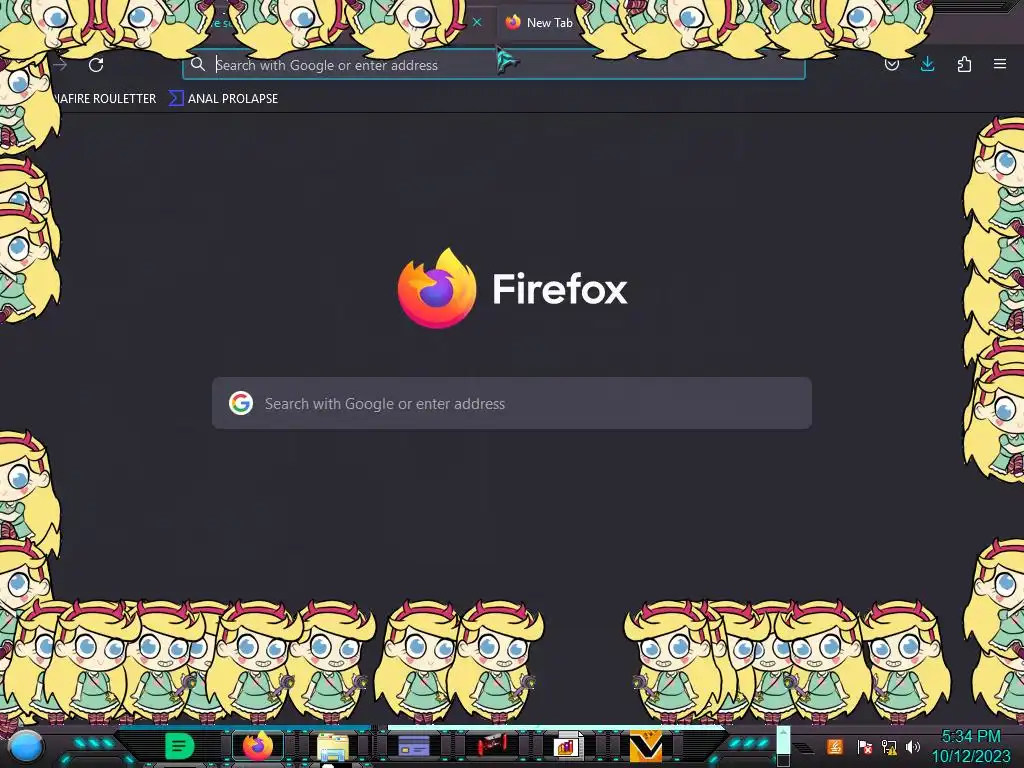Switch to the New Tab tab
1024x768 pixels.
(x=539, y=22)
